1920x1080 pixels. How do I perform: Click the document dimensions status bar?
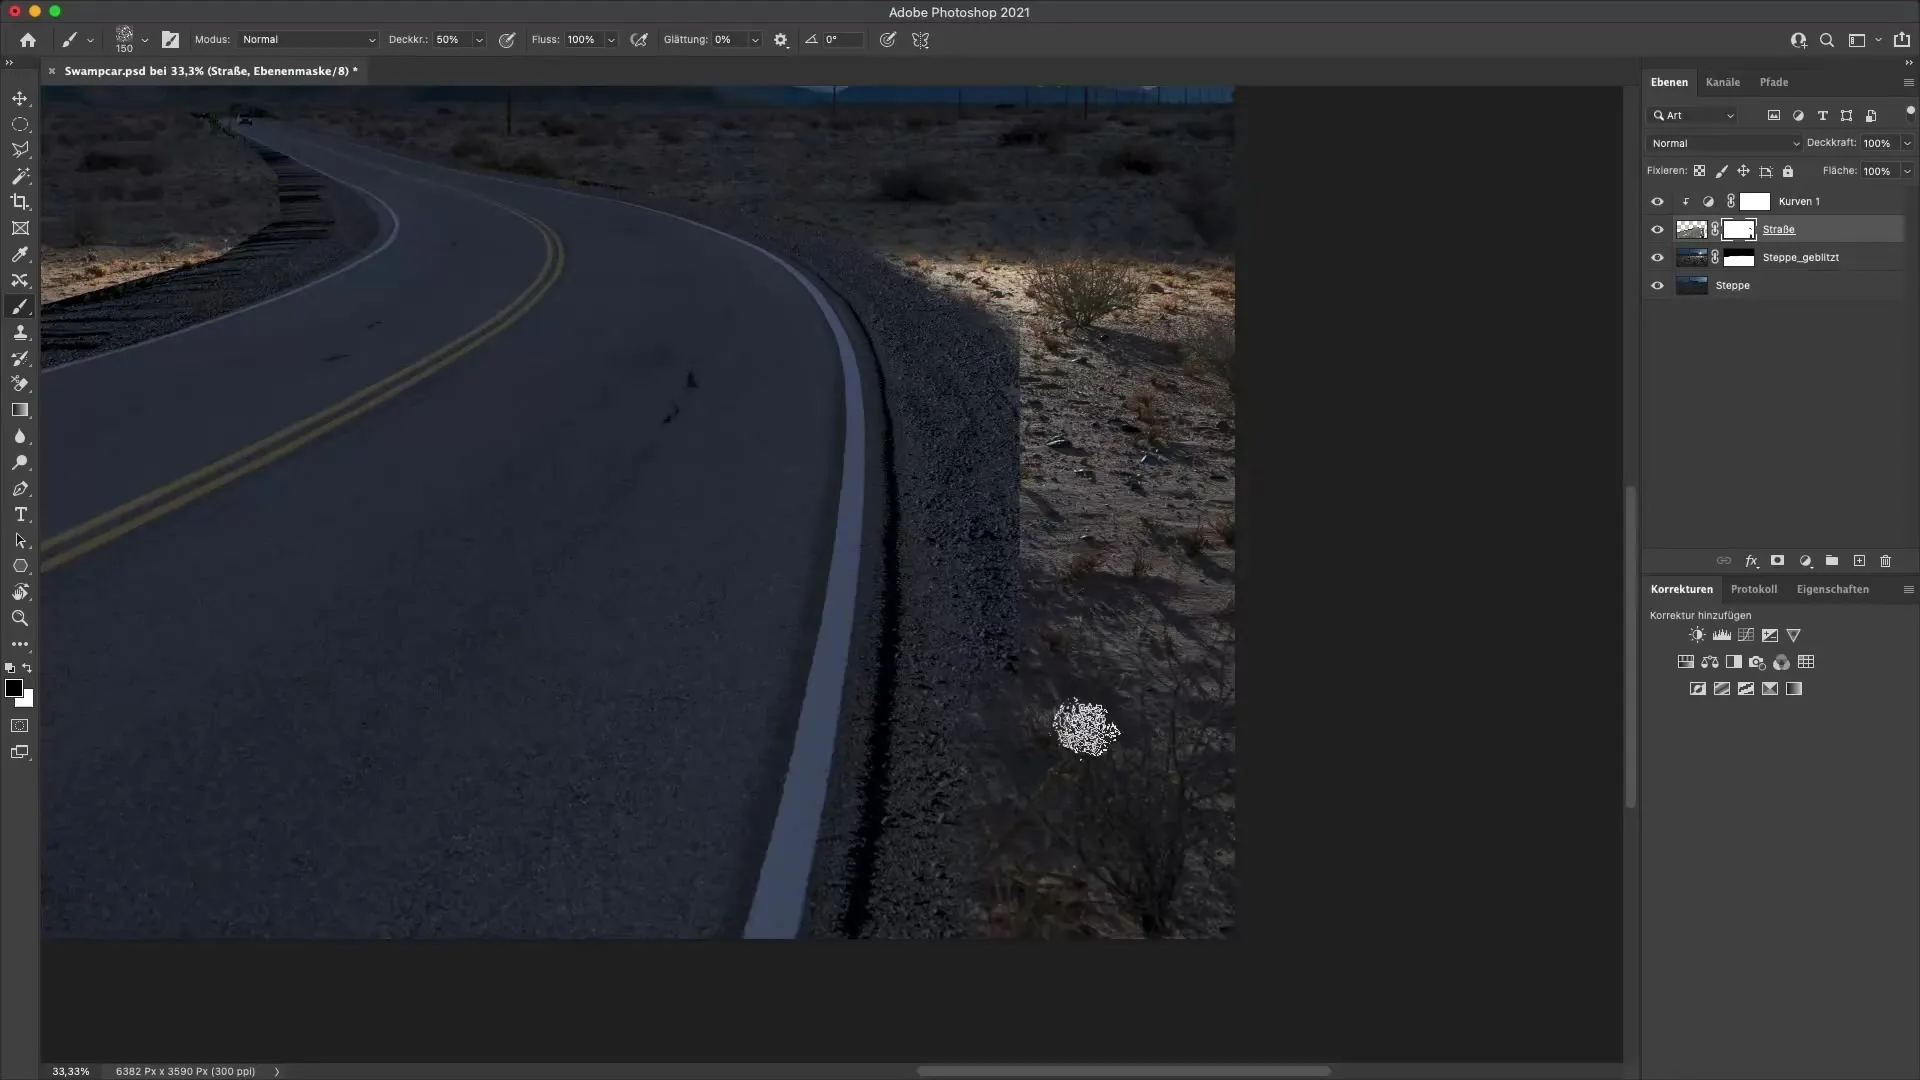point(185,1071)
